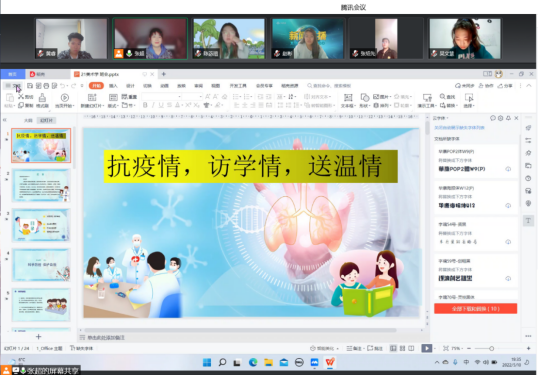Open the zoom percentage dropdown 75%

457,348
